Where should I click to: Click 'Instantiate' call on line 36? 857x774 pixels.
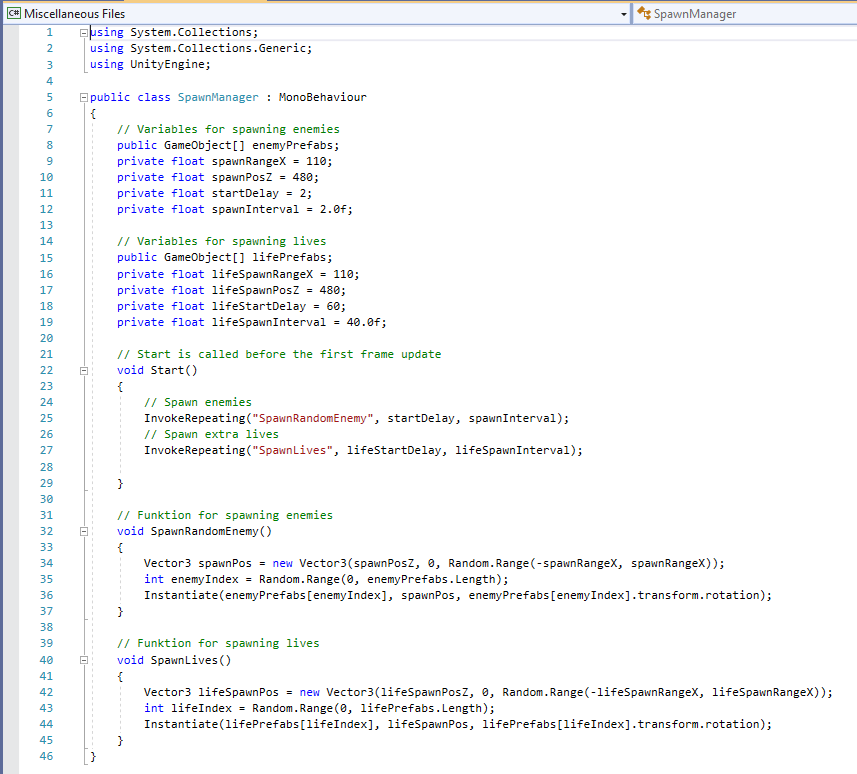(181, 595)
